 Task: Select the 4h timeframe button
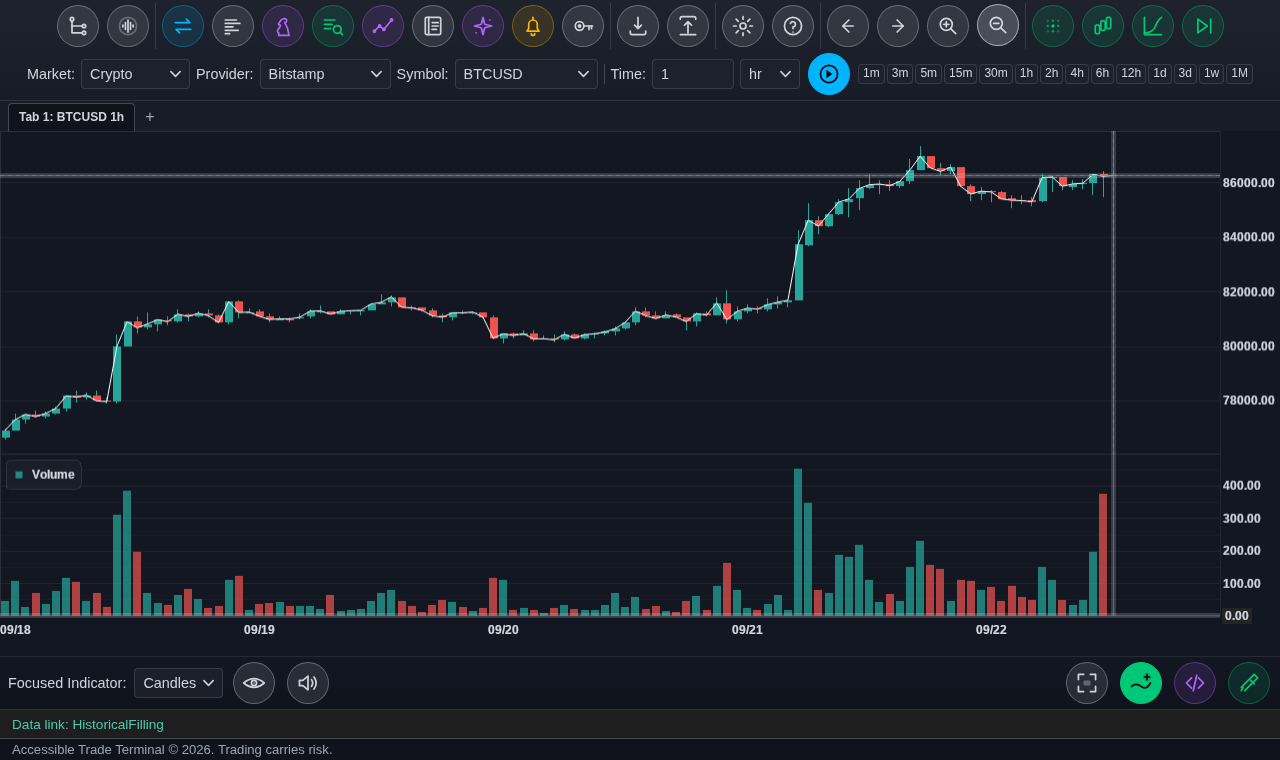(1077, 73)
